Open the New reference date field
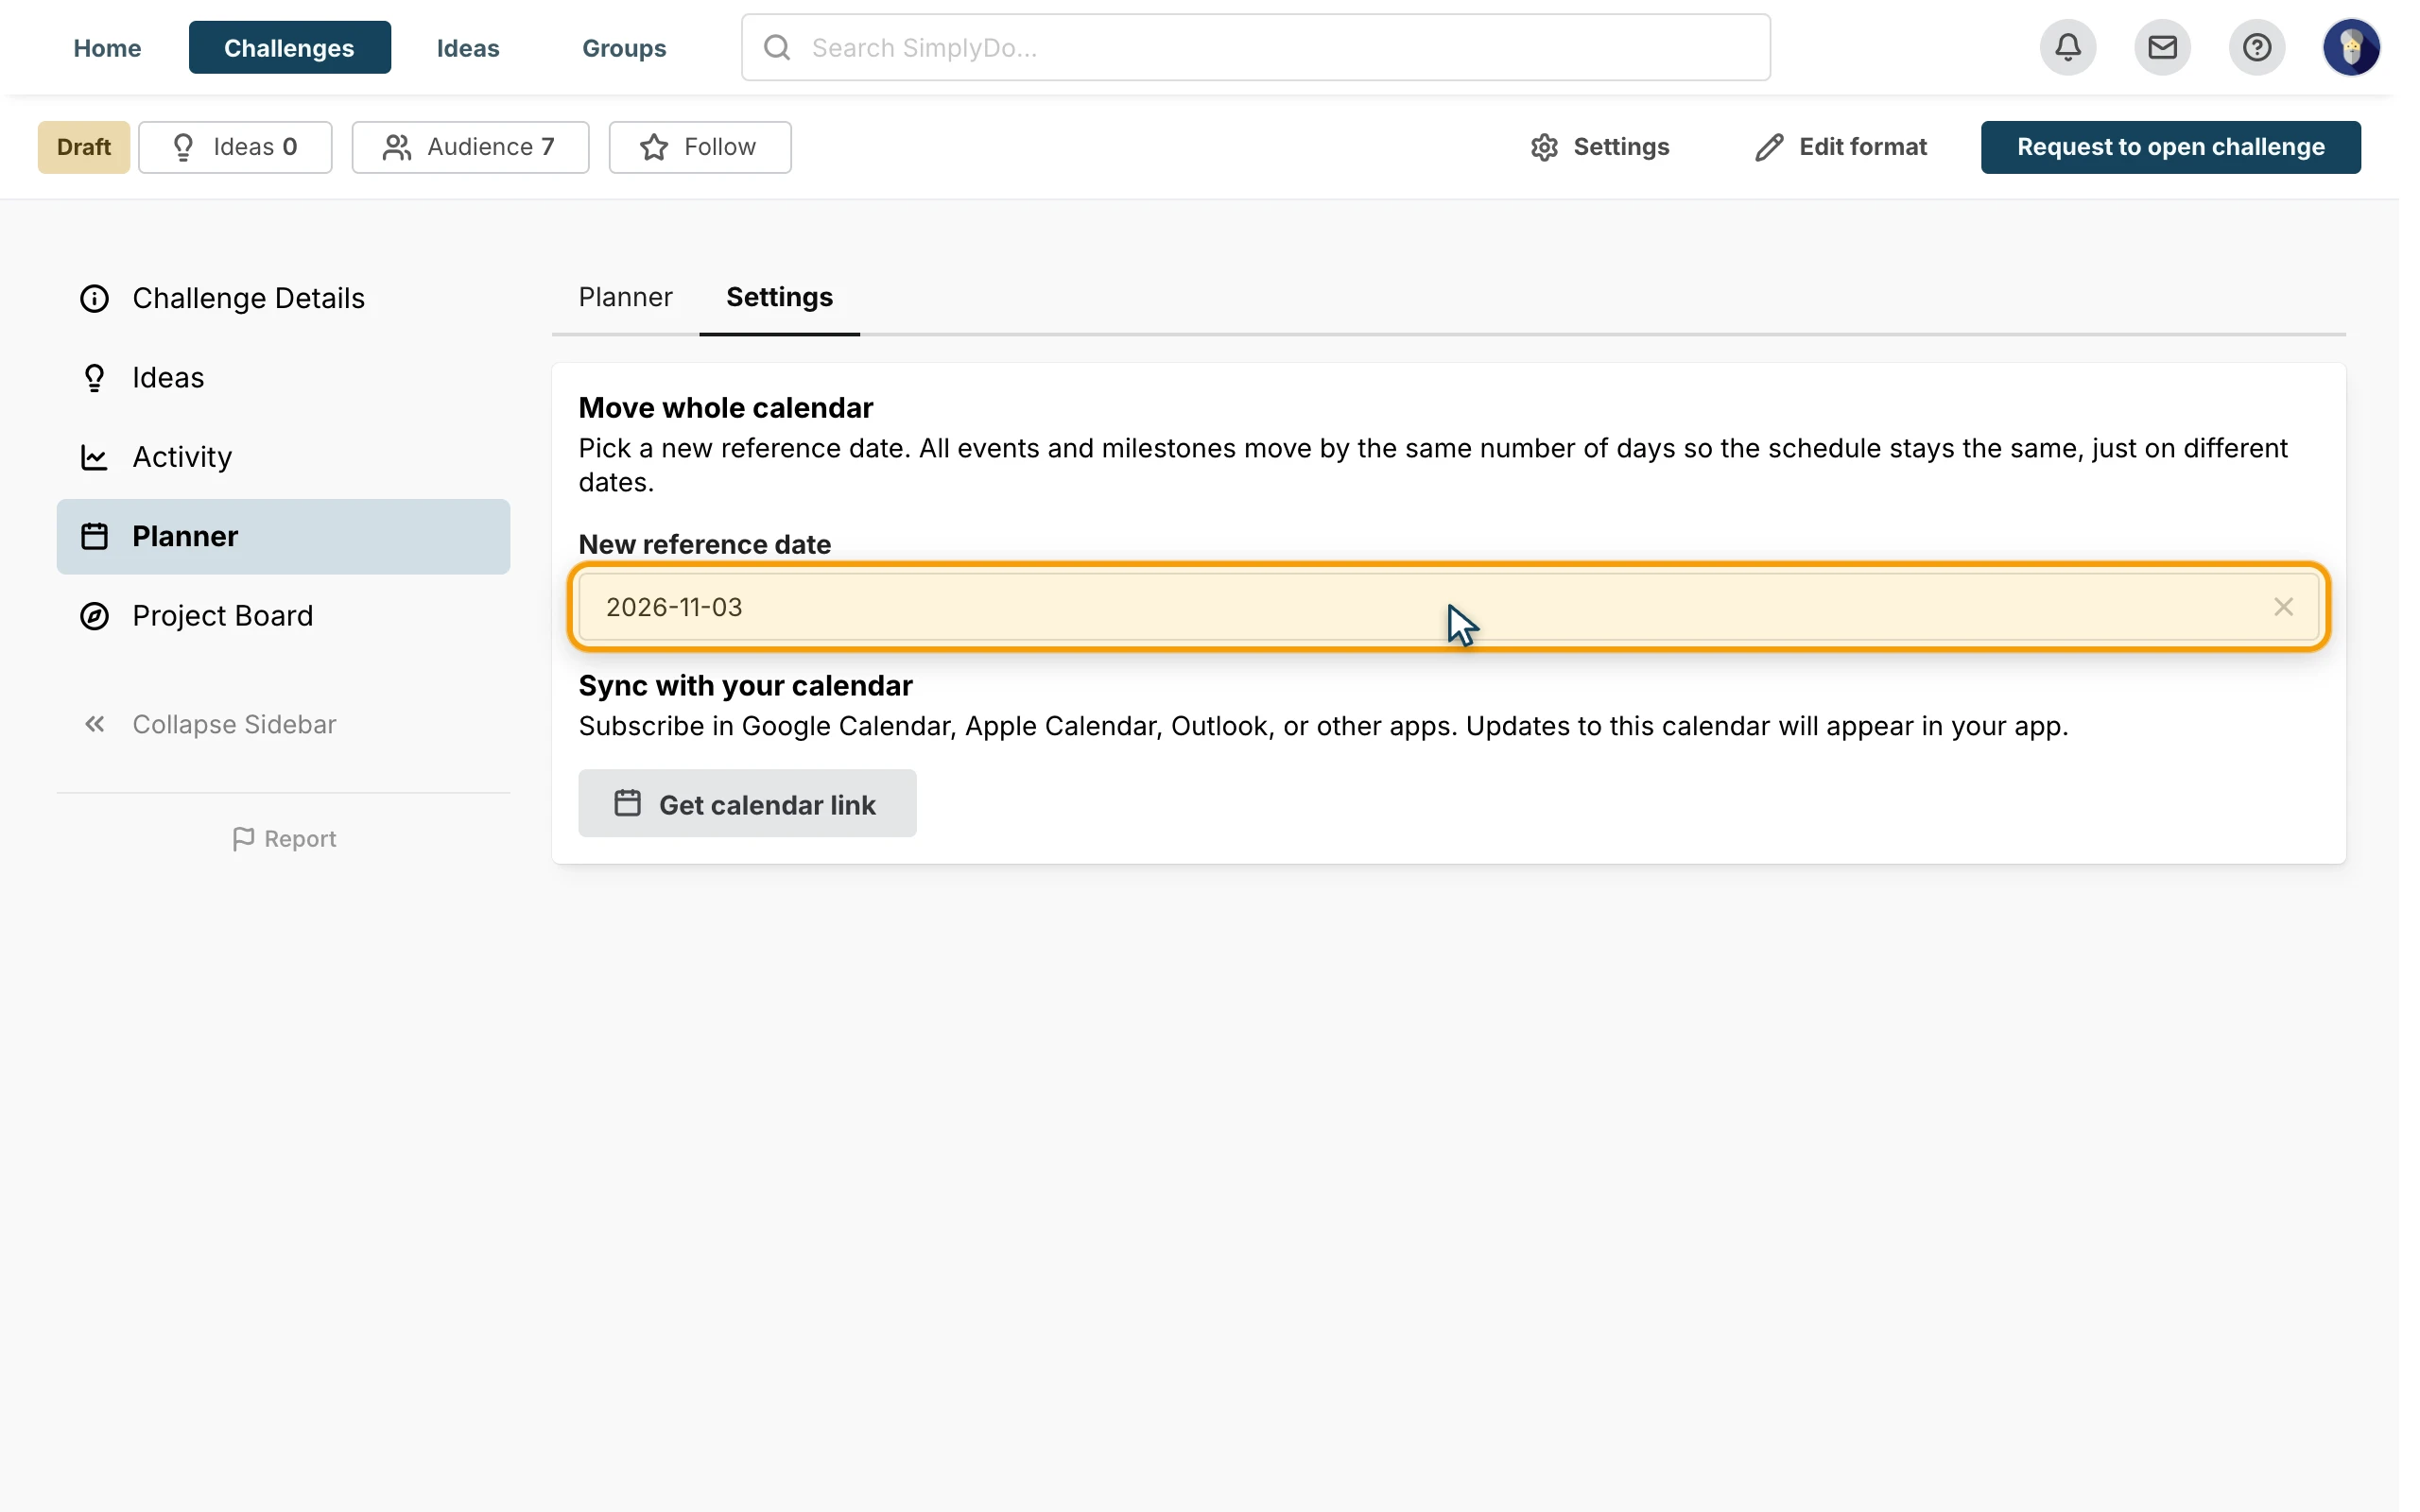Viewport: 2420px width, 1512px height. coord(1448,607)
